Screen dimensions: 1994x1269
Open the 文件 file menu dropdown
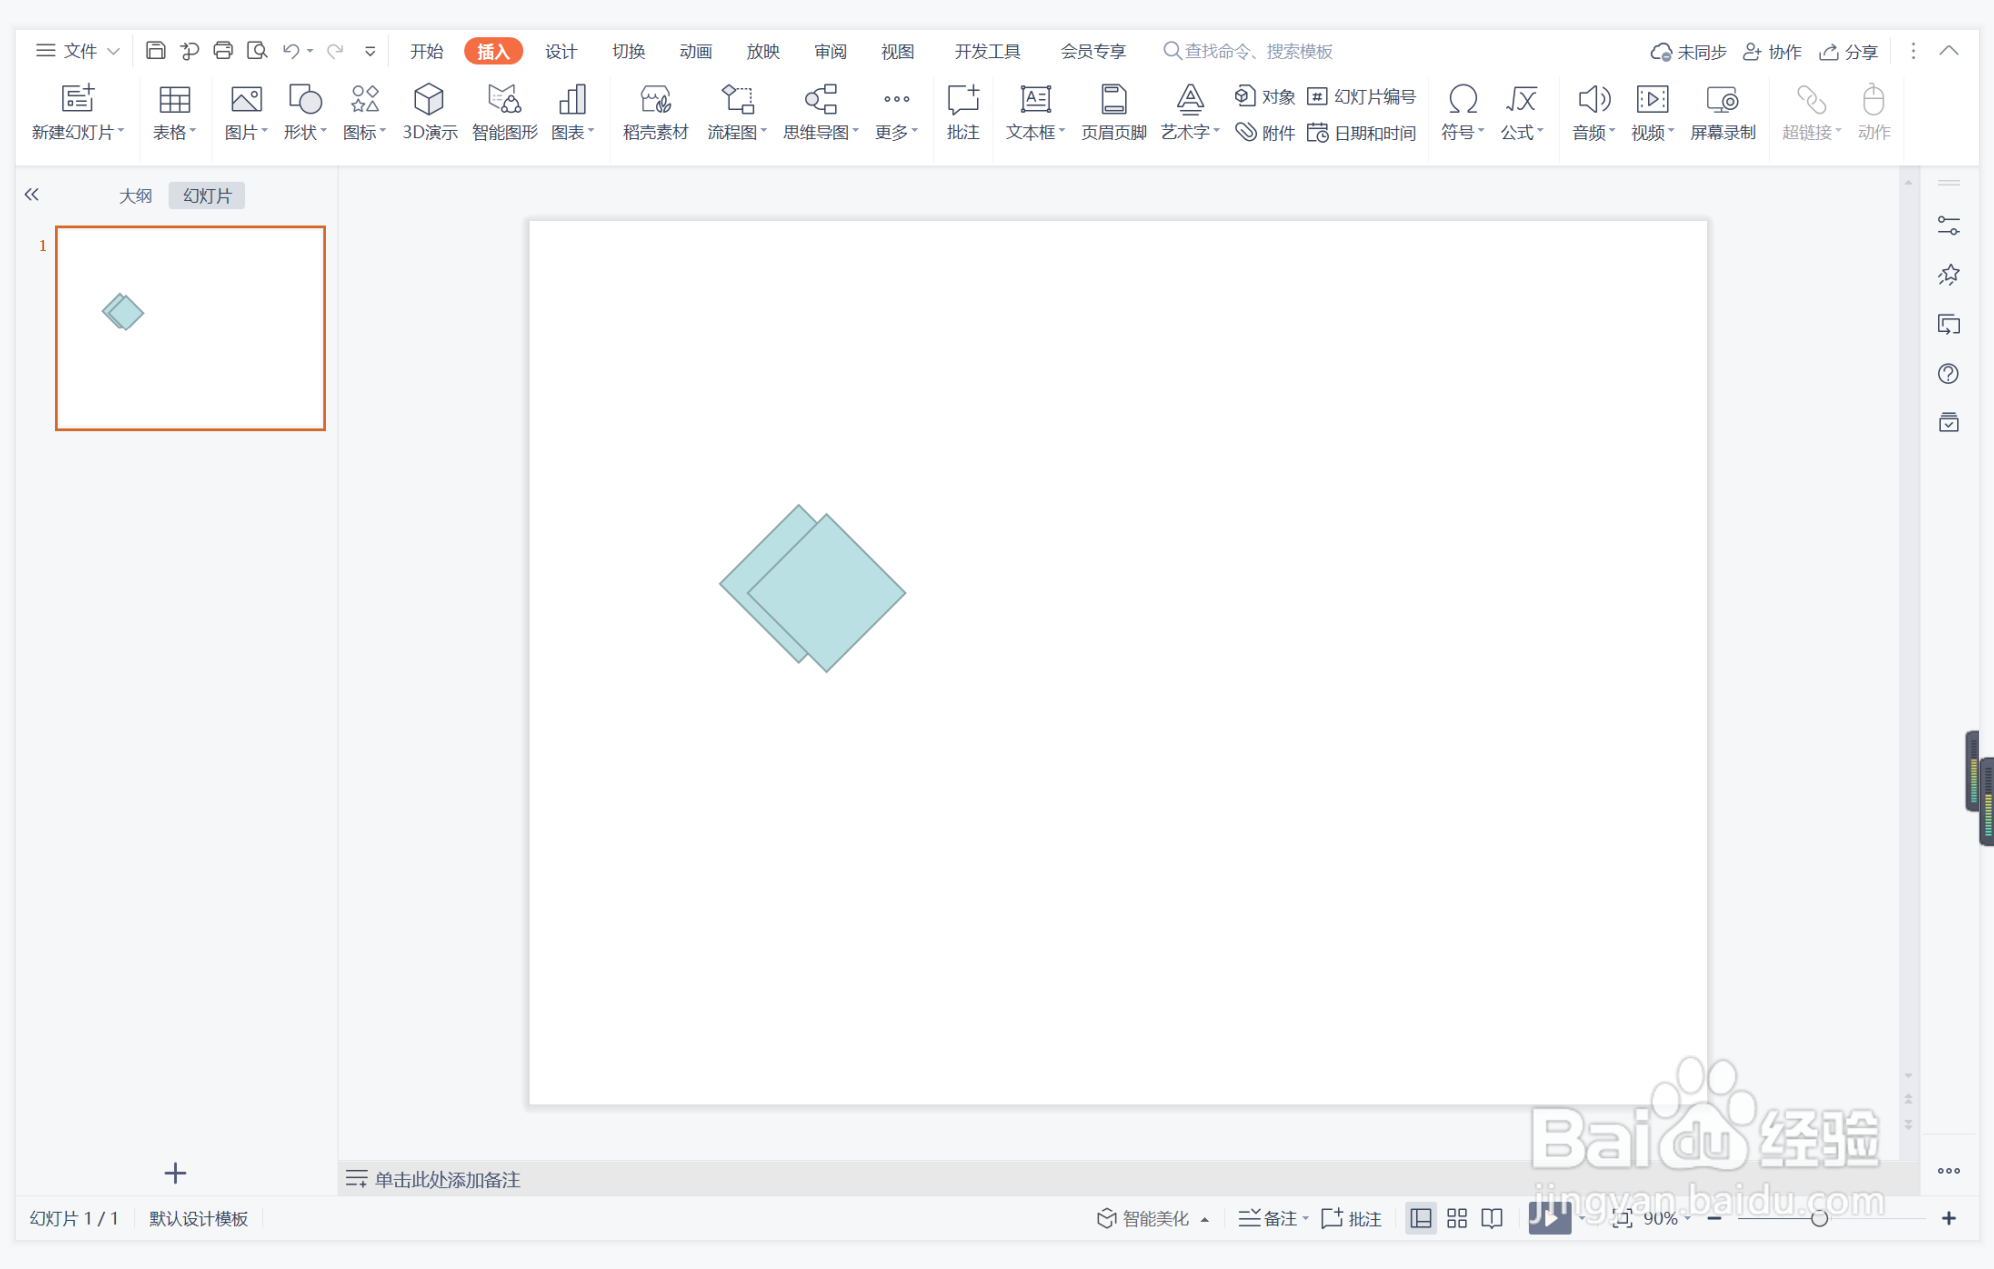[78, 51]
